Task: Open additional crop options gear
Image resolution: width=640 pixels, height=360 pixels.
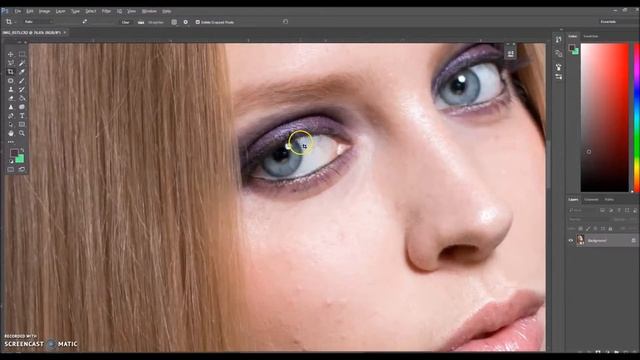Action: pyautogui.click(x=186, y=22)
